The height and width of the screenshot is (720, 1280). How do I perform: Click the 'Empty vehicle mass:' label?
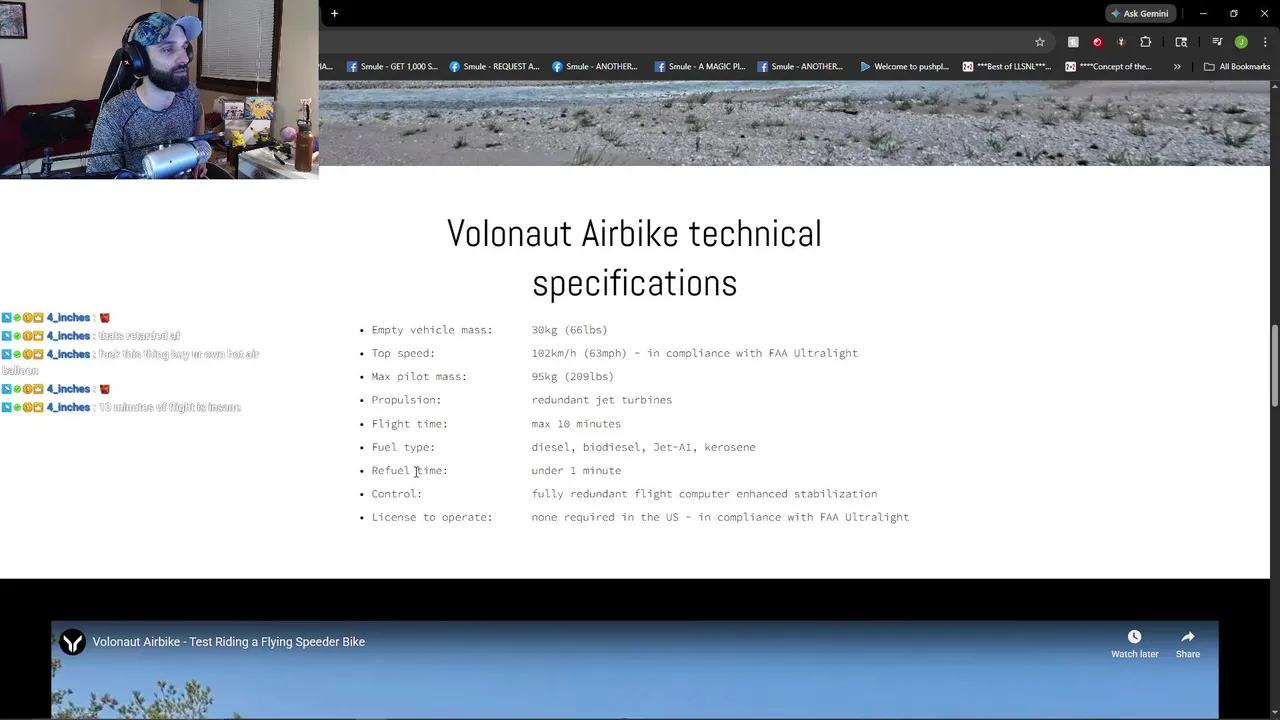[432, 330]
